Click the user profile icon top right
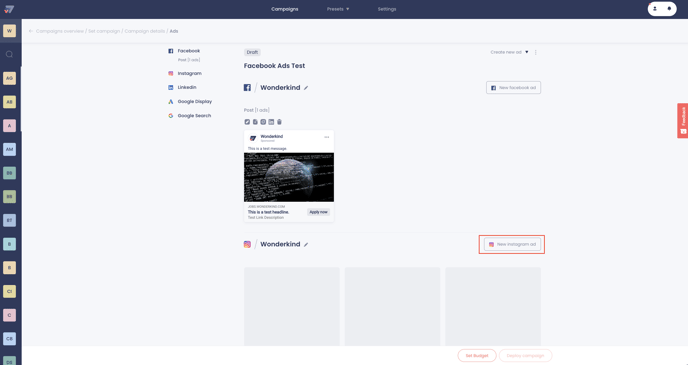 coord(655,9)
